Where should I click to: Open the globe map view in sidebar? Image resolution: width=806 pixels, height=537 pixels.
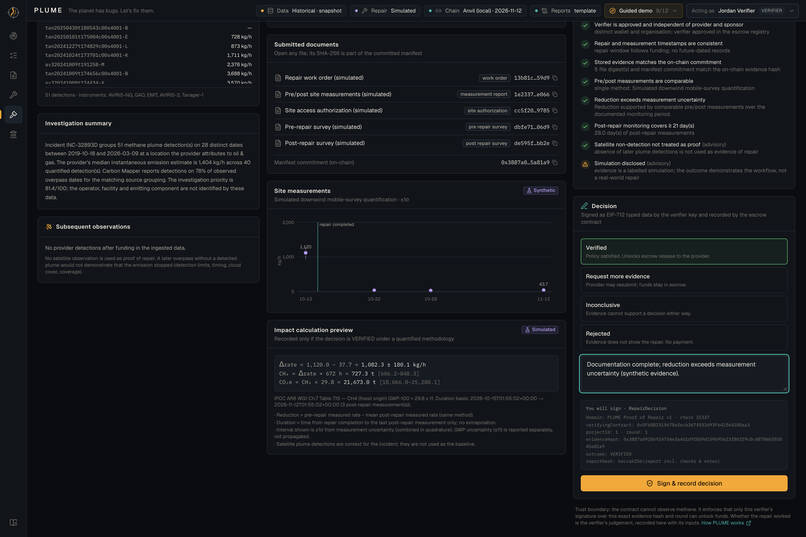(x=13, y=36)
